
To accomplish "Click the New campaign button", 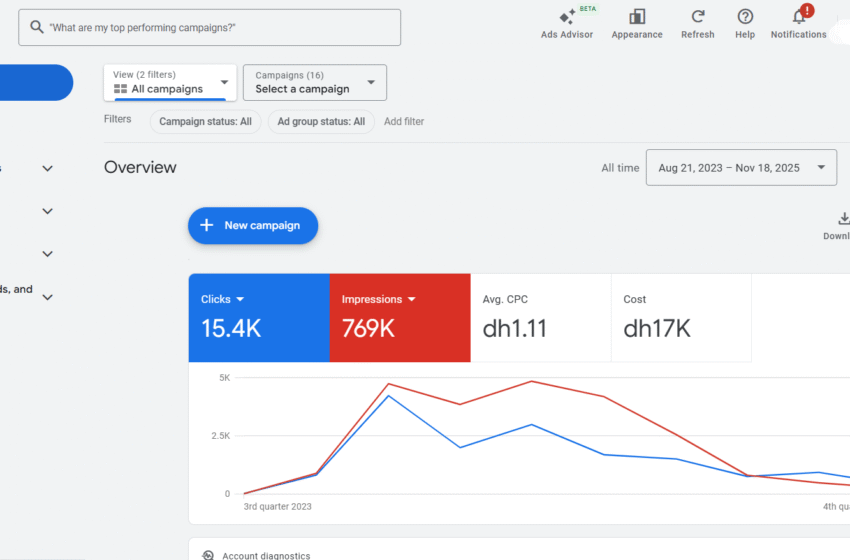I will pyautogui.click(x=252, y=226).
